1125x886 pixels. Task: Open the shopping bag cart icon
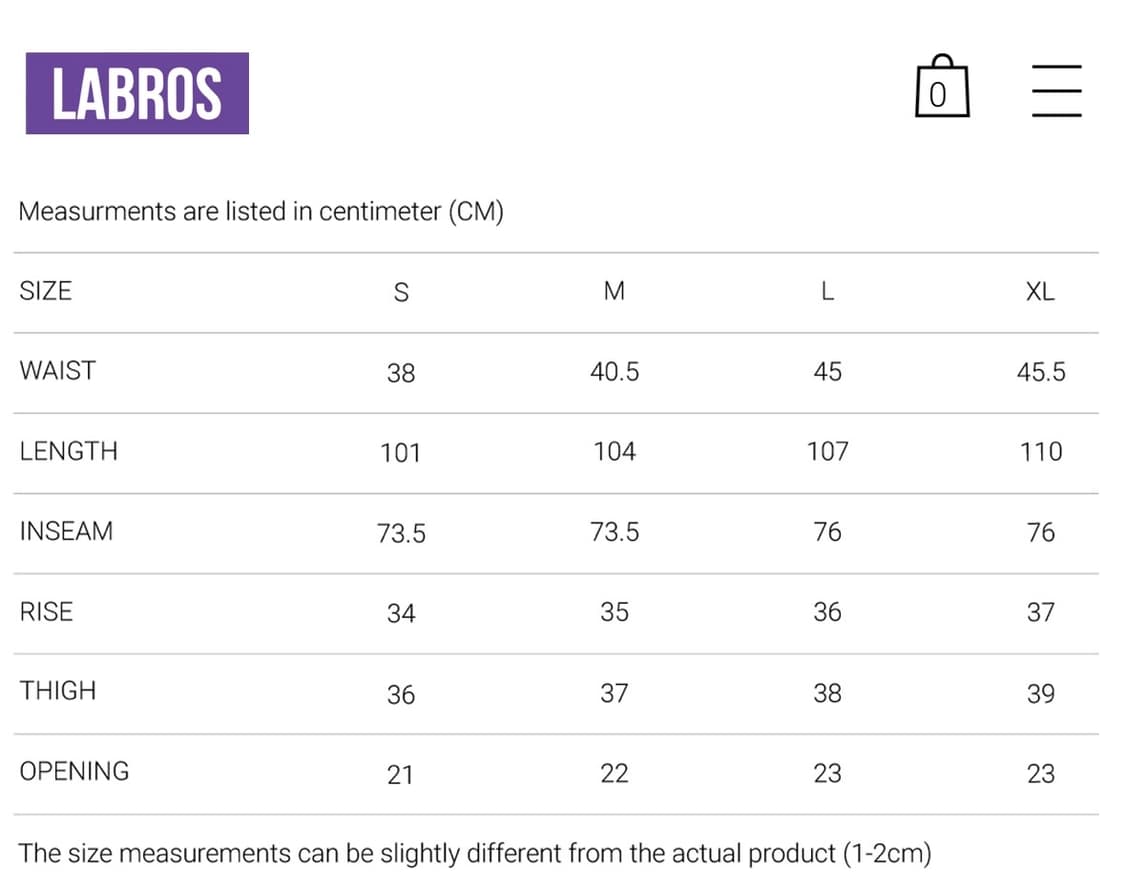[941, 86]
